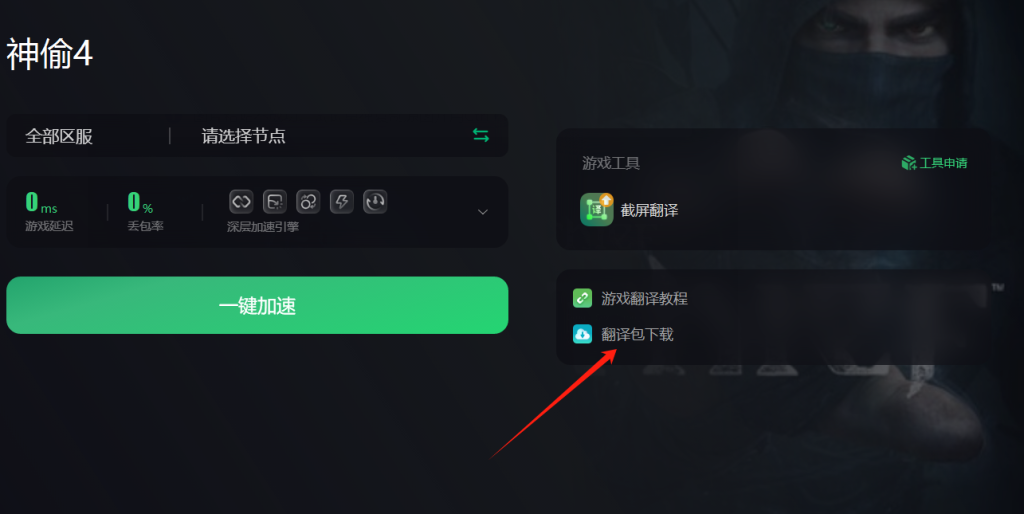
Task: Open the 游戏翻译教程 tutorial link
Action: (645, 298)
